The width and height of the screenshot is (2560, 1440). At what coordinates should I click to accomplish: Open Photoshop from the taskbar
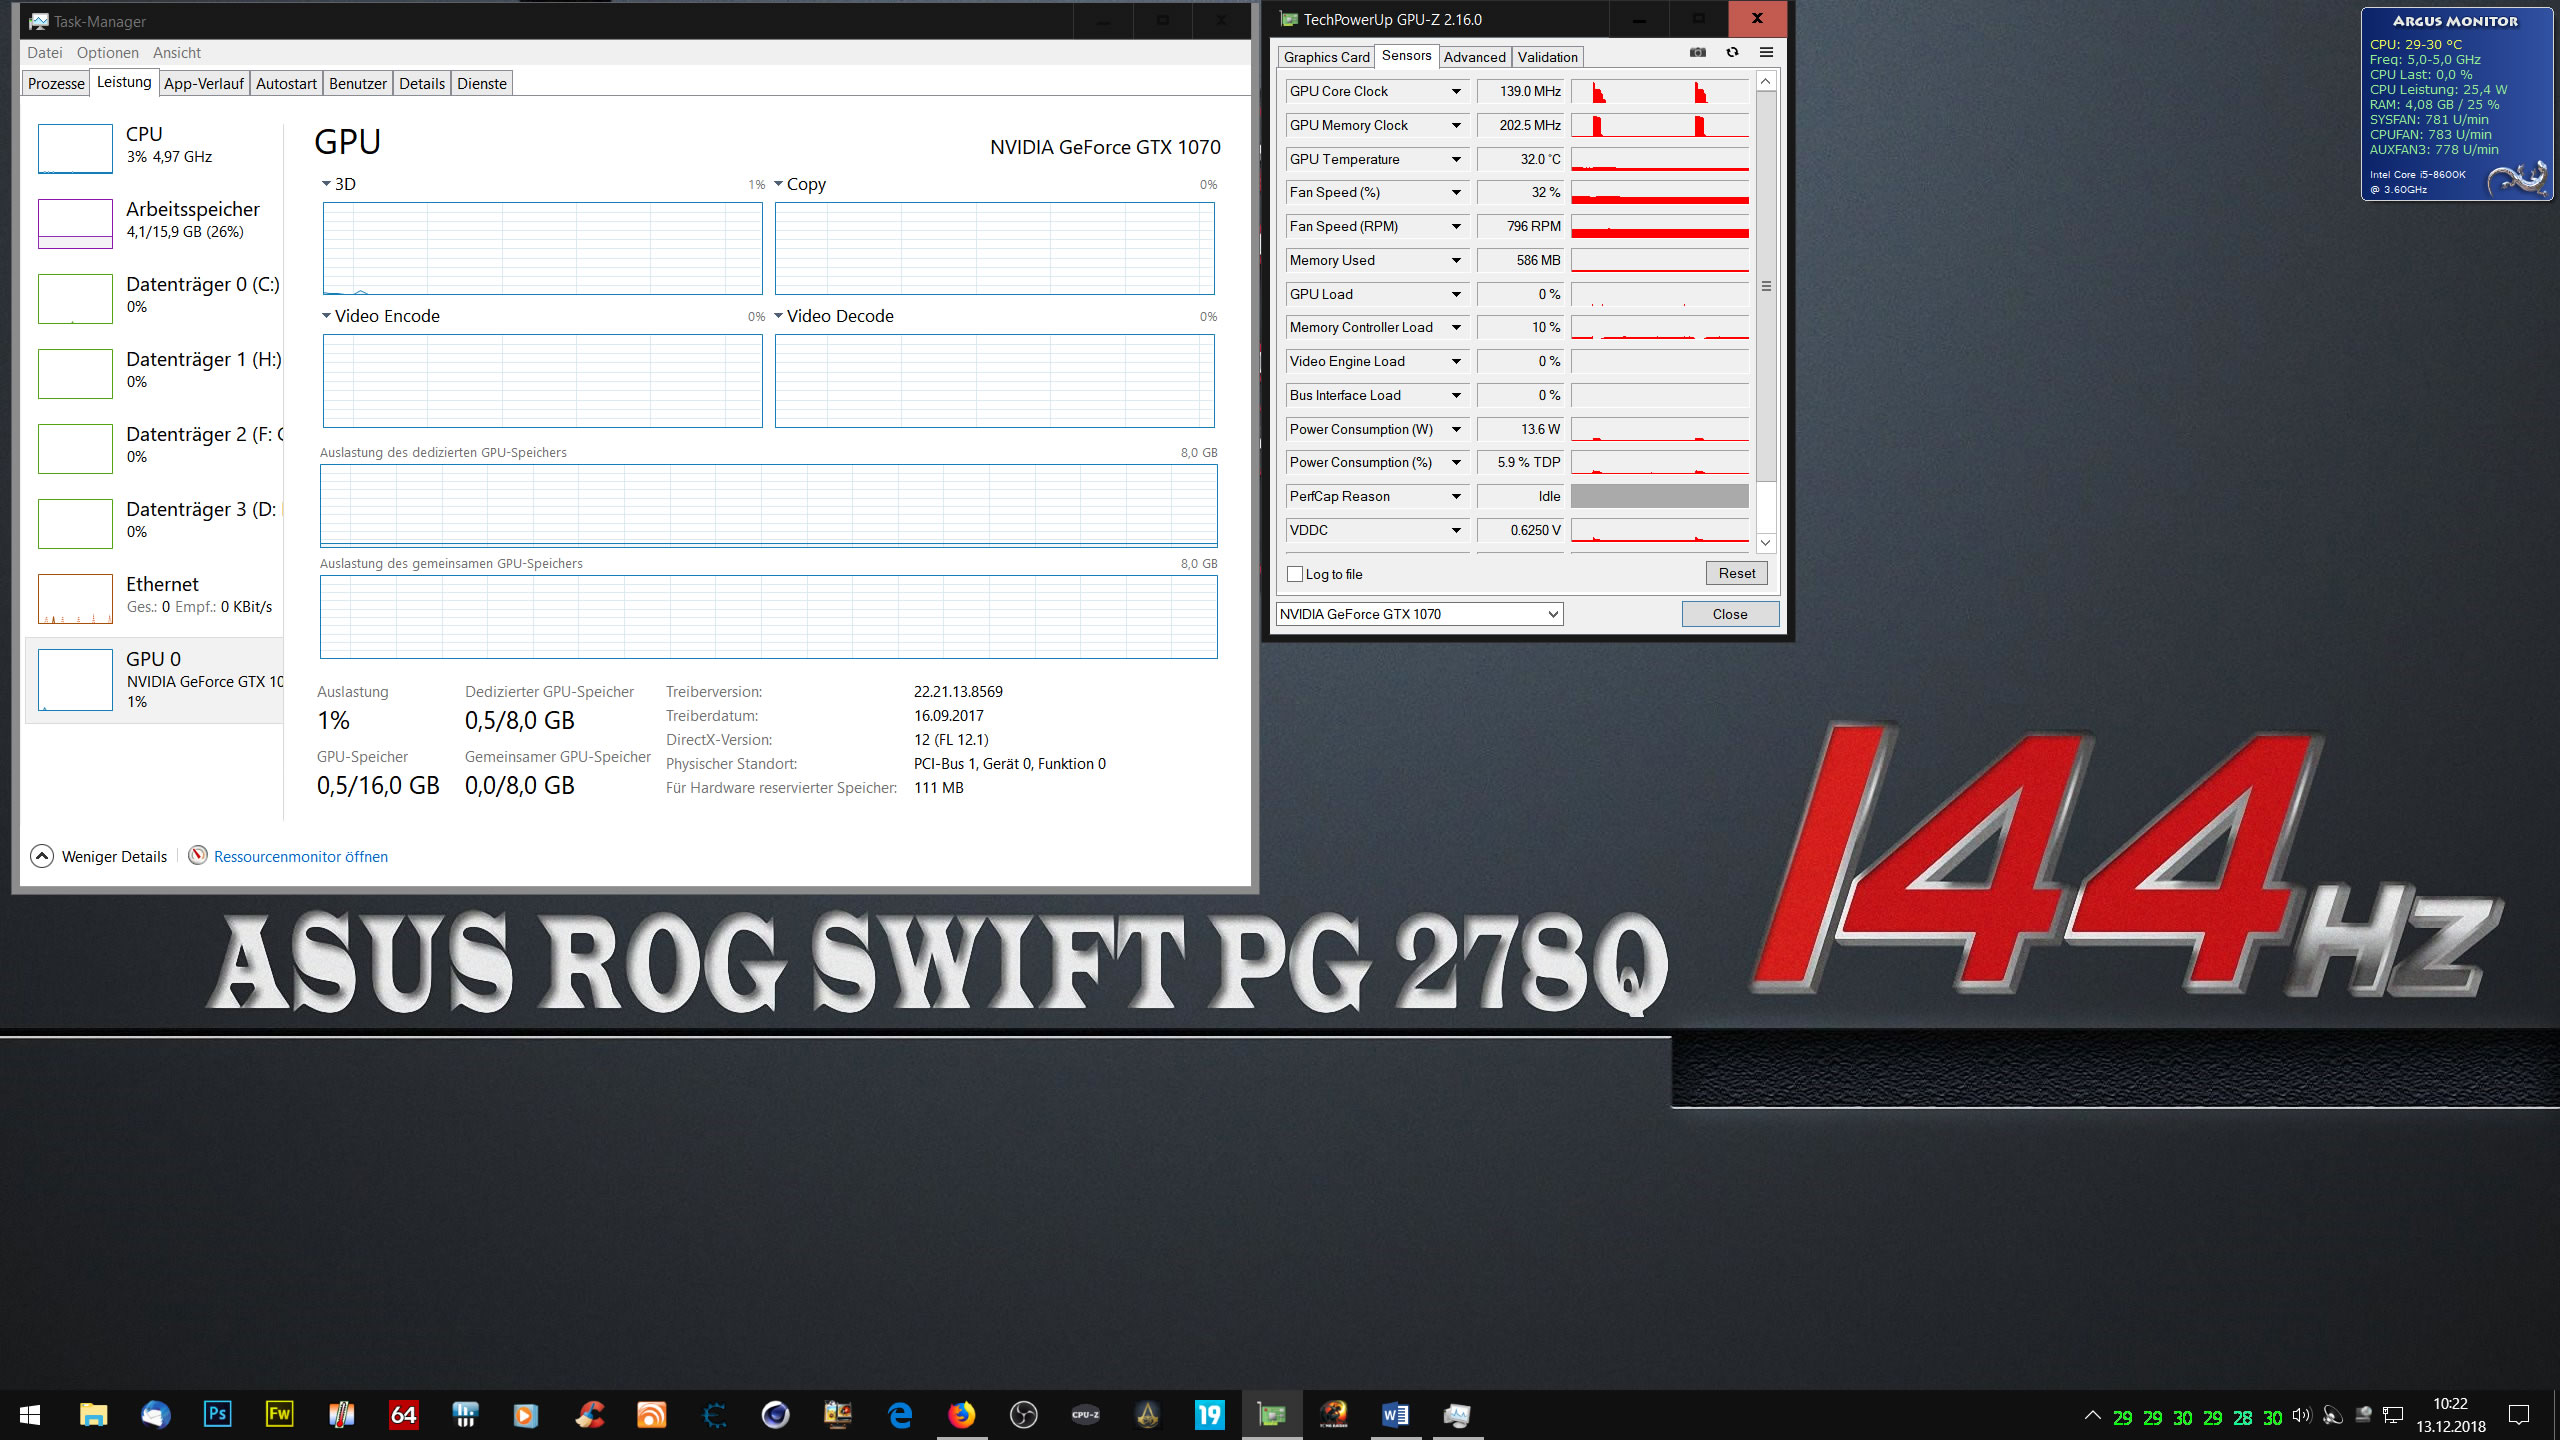coord(217,1414)
